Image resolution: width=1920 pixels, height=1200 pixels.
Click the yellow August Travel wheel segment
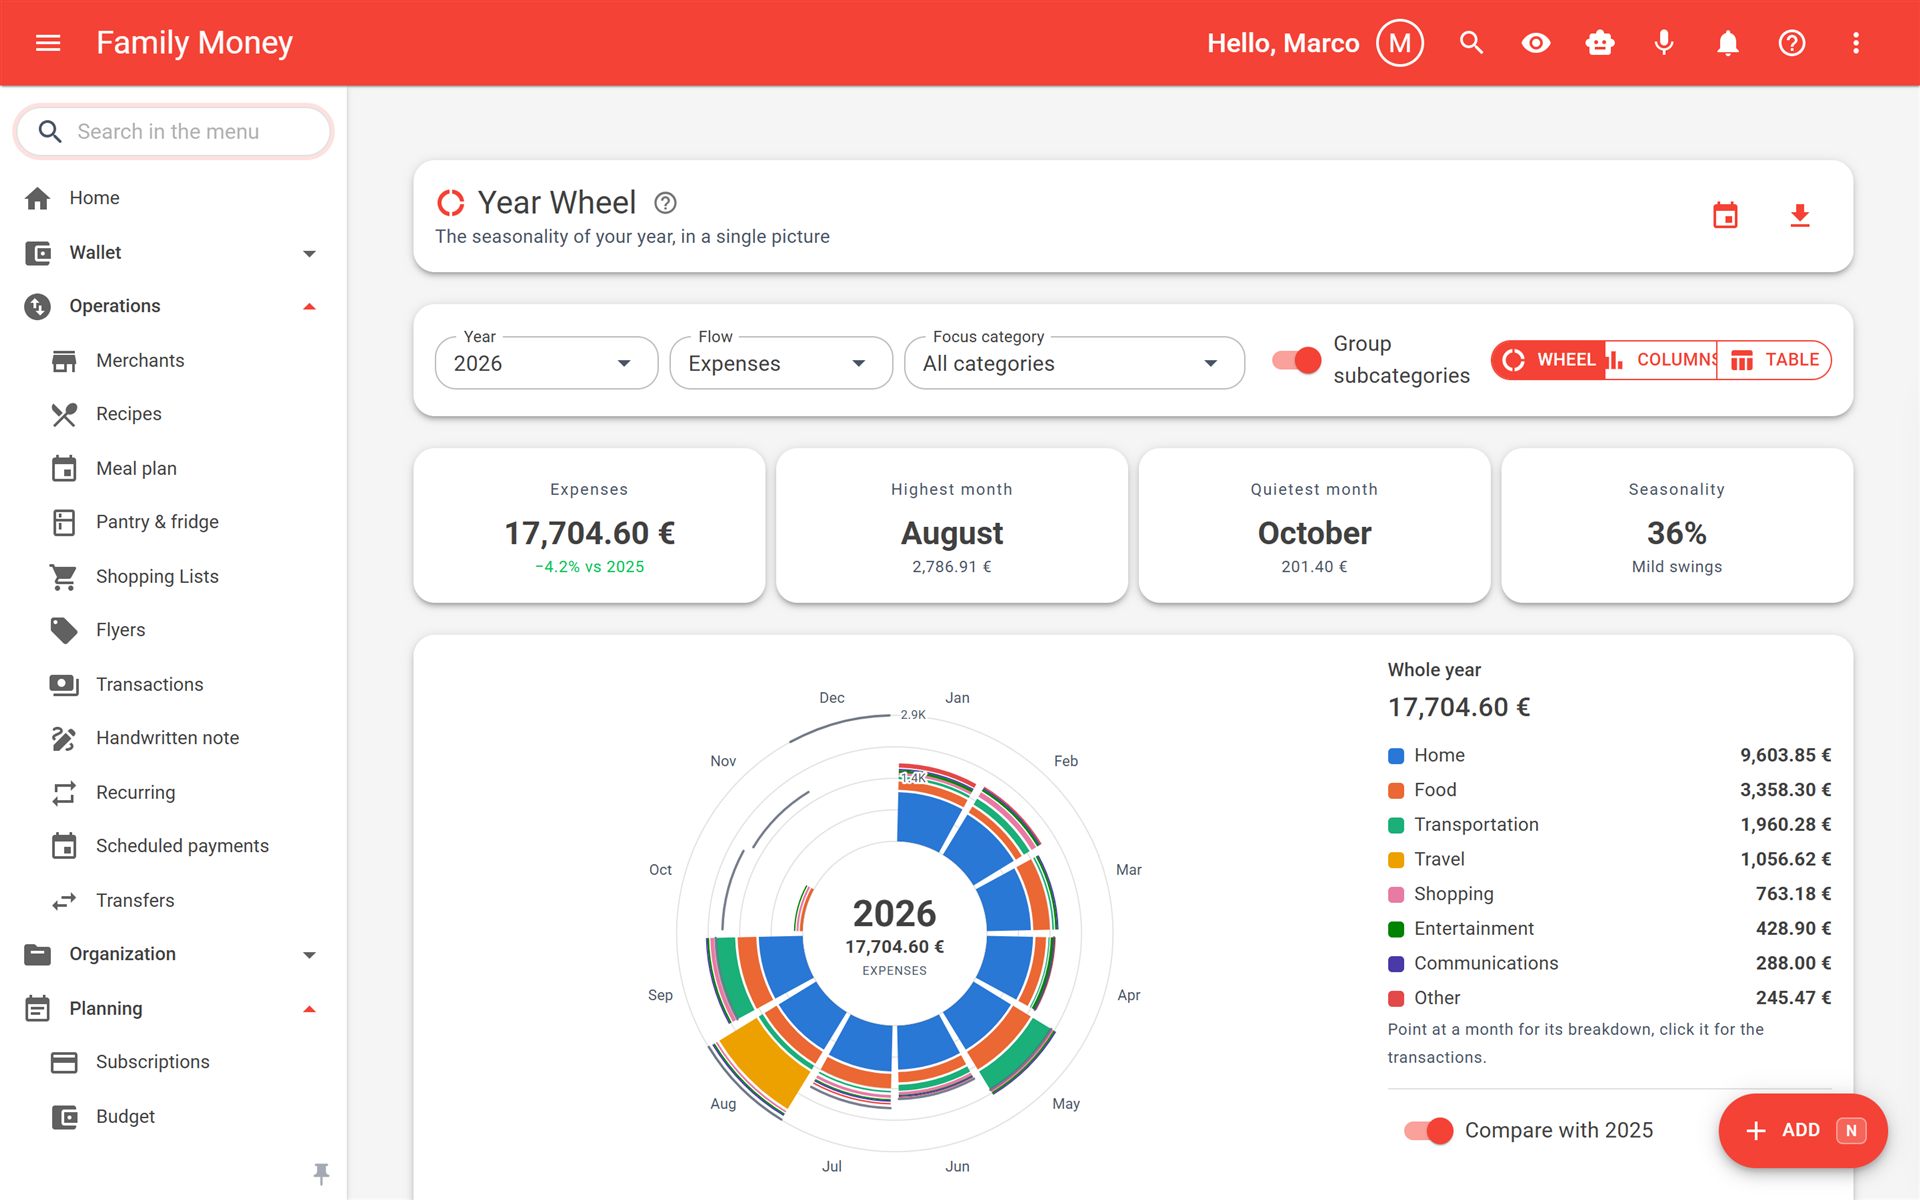click(765, 1062)
